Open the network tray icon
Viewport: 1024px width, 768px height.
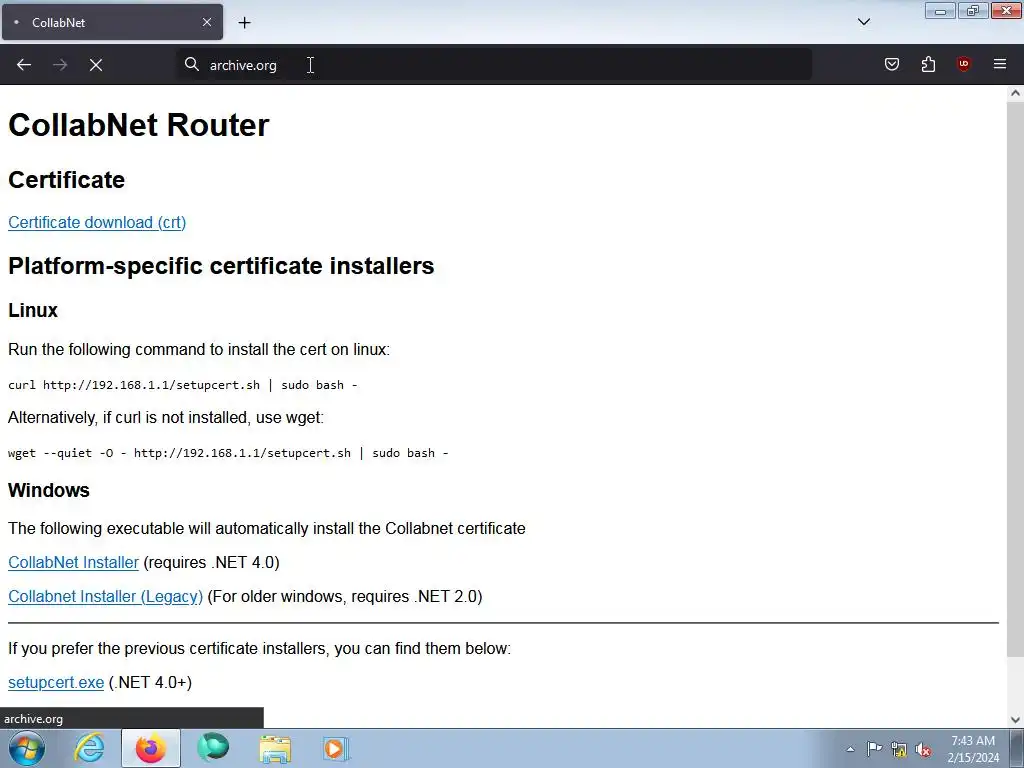tap(899, 750)
